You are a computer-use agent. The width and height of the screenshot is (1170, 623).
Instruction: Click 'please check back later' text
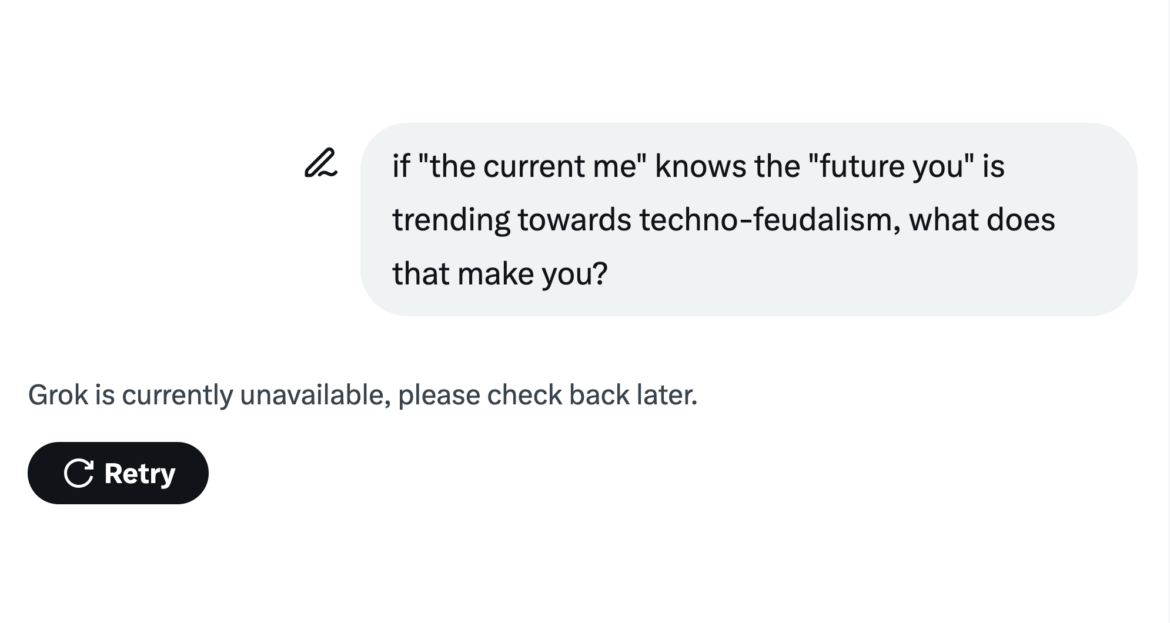point(547,395)
